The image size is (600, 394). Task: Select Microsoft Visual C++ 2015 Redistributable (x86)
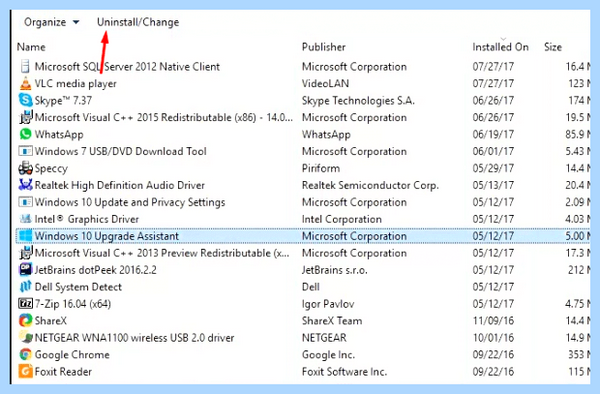(163, 117)
